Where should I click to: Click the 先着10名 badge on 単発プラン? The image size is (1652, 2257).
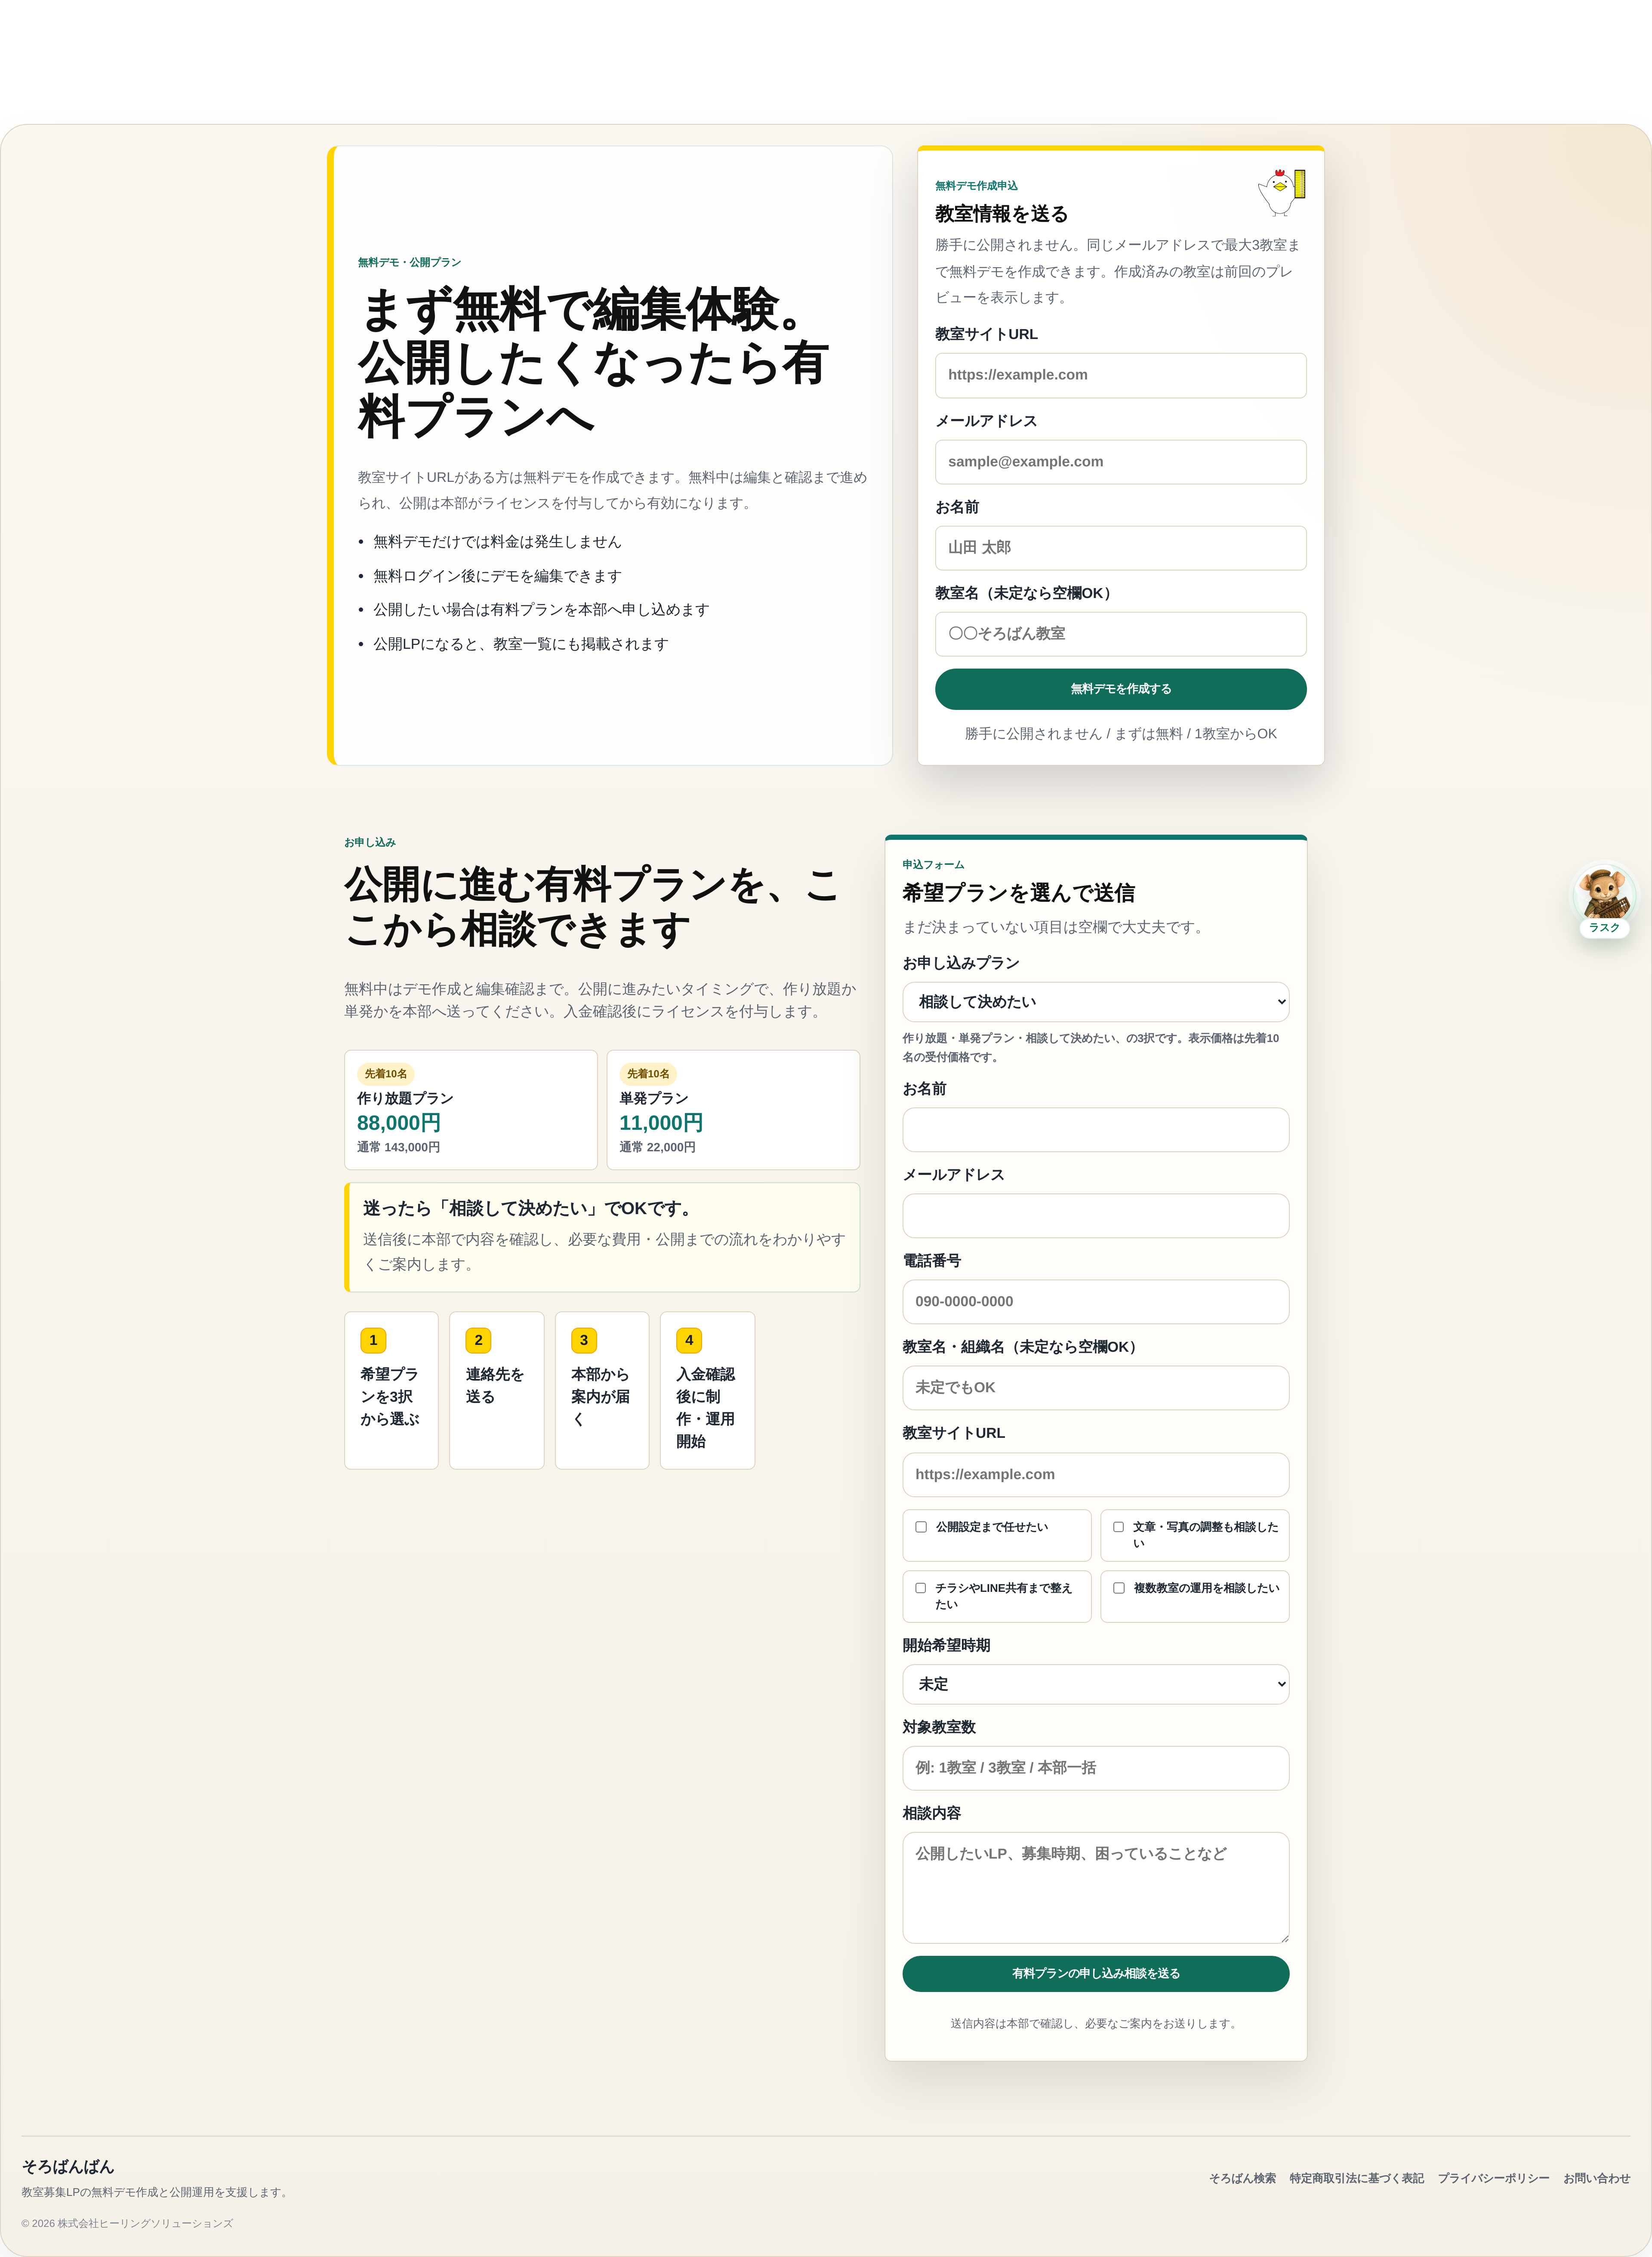[648, 1074]
